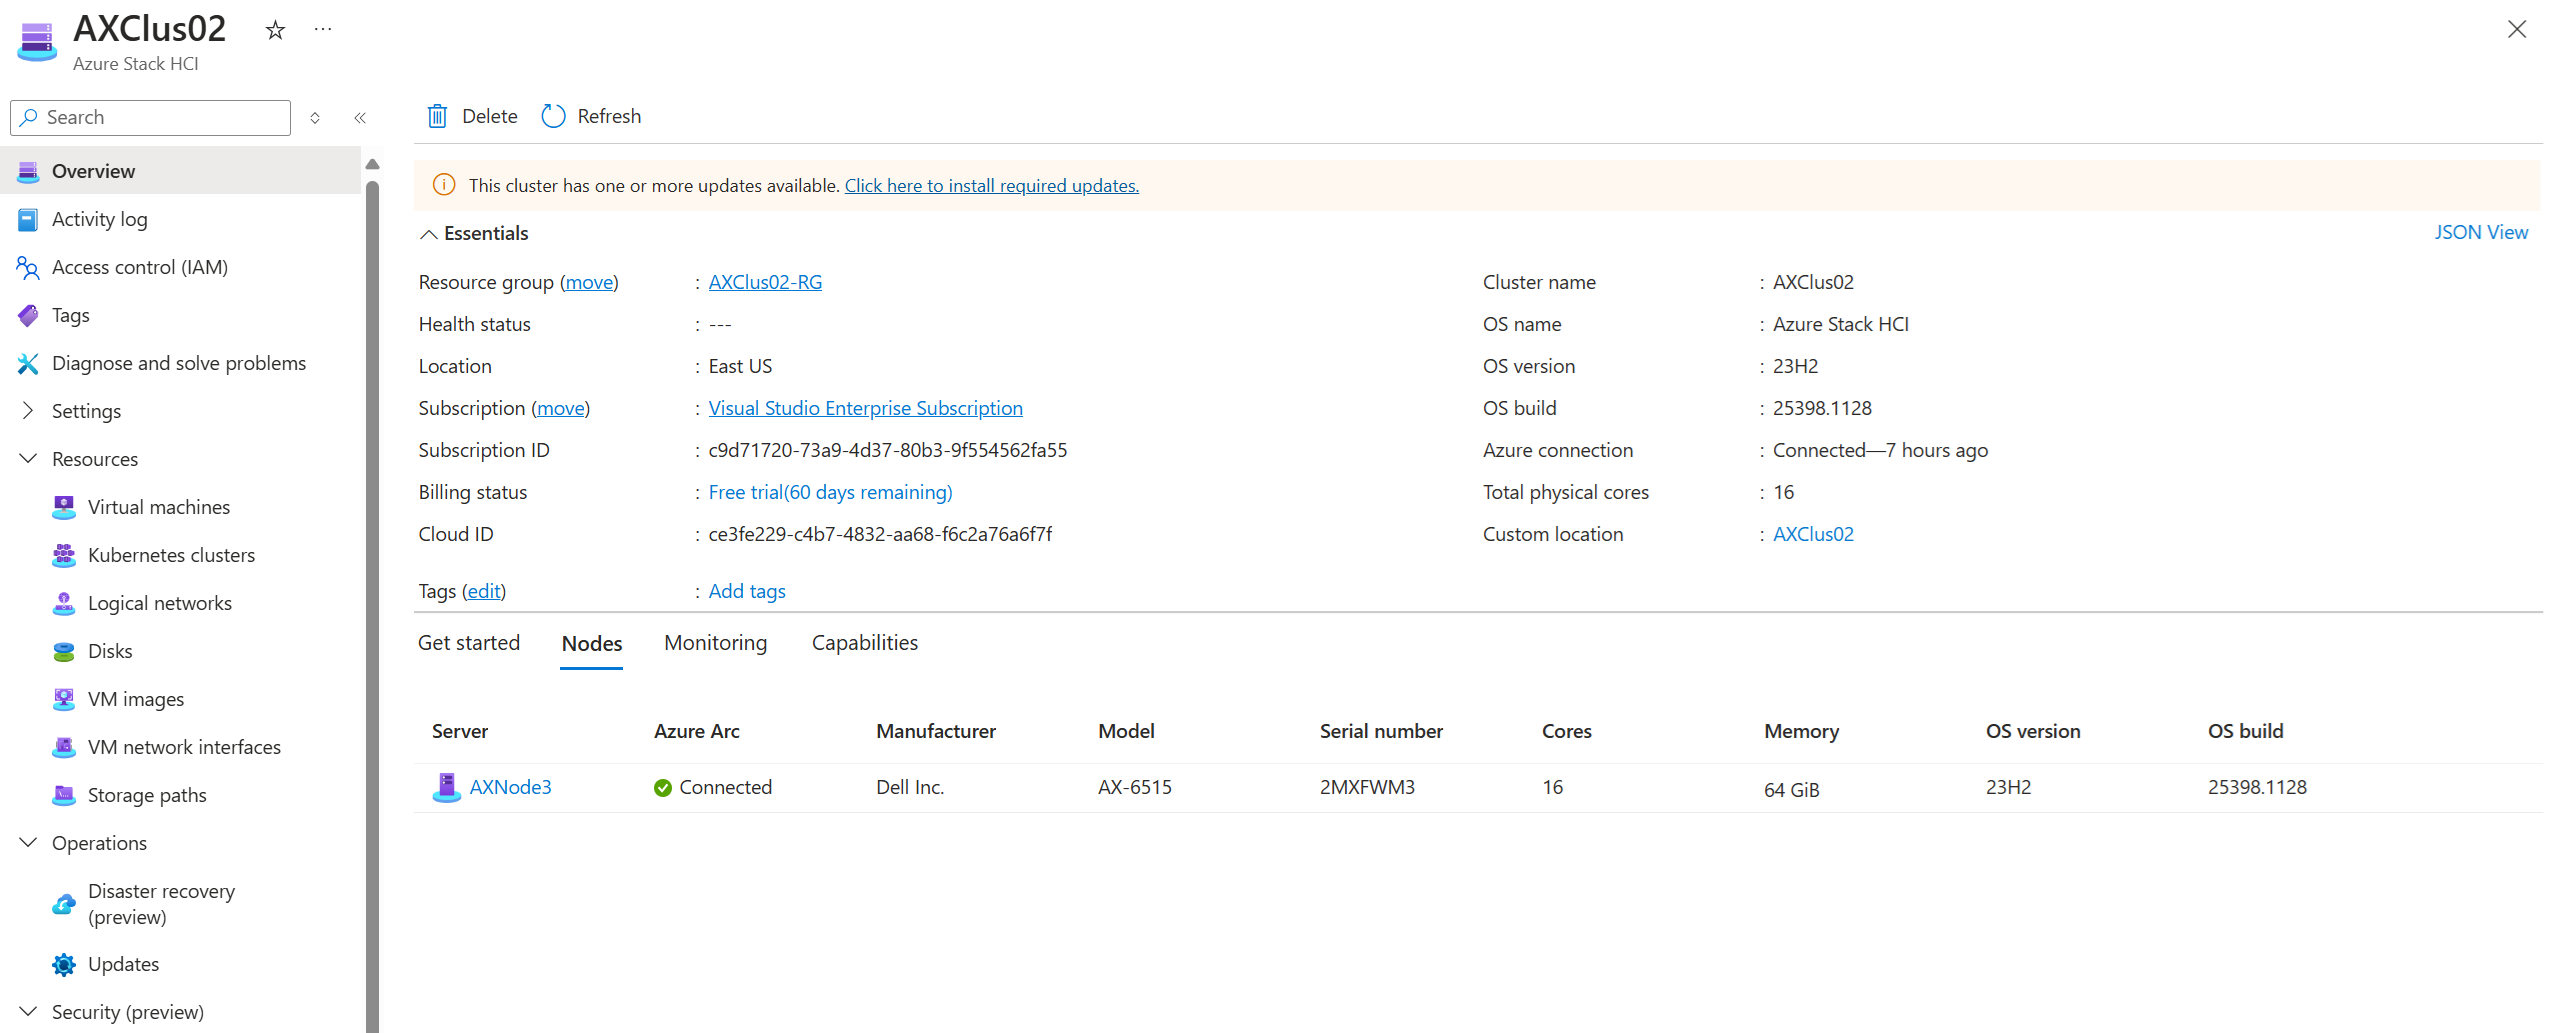Click the Logical networks icon
Viewport: 2561px width, 1033px height.
pyautogui.click(x=64, y=603)
